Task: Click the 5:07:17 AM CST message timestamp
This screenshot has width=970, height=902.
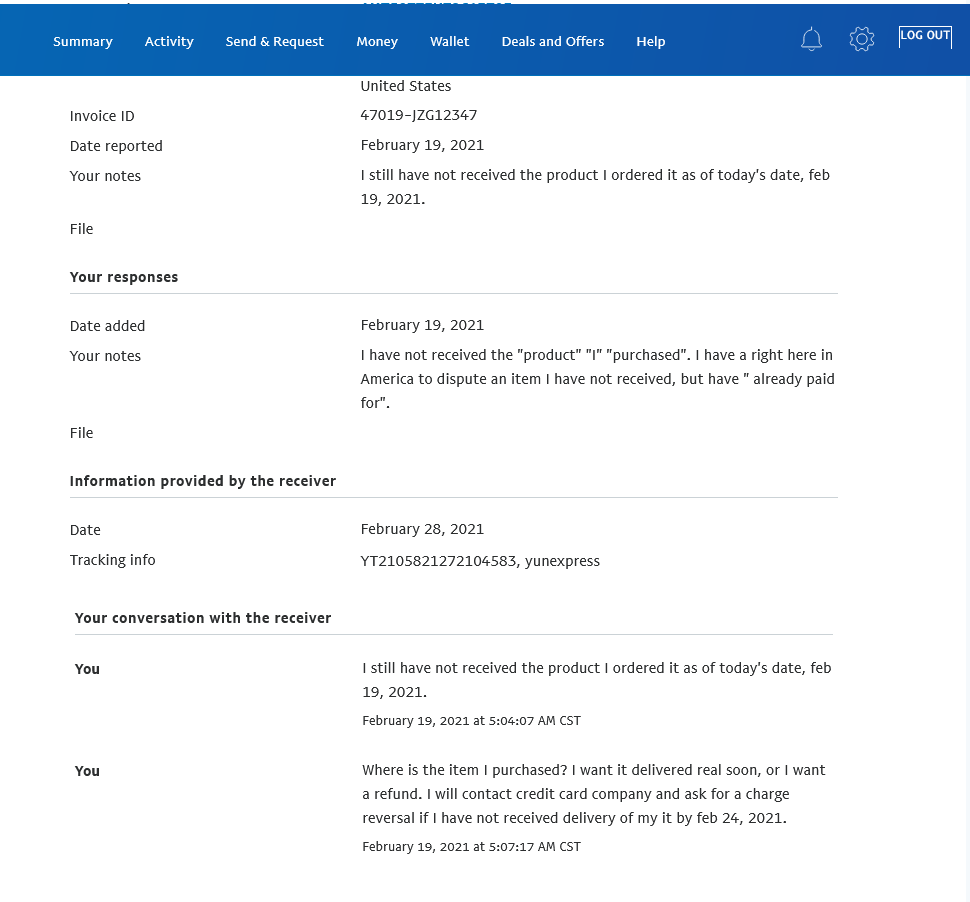Action: point(471,847)
